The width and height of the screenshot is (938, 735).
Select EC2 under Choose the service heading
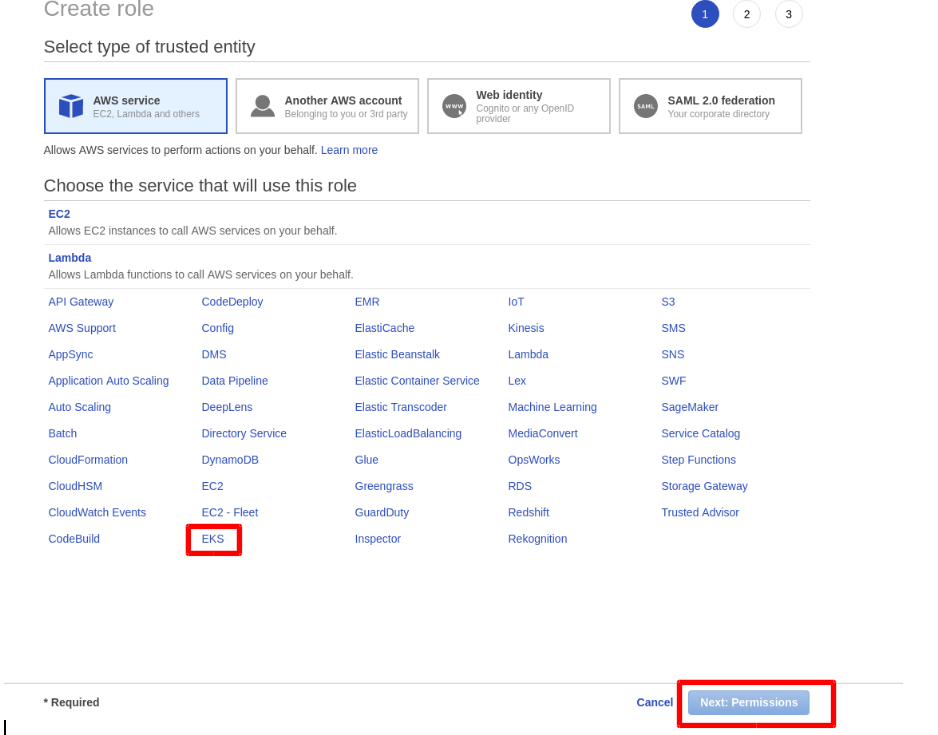[x=59, y=214]
